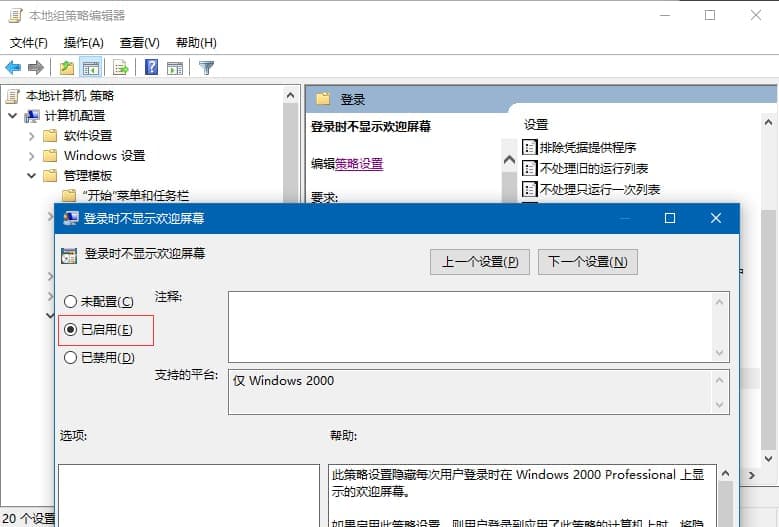Select 排除凭据提供程序 in settings list
779x527 pixels.
coord(588,147)
